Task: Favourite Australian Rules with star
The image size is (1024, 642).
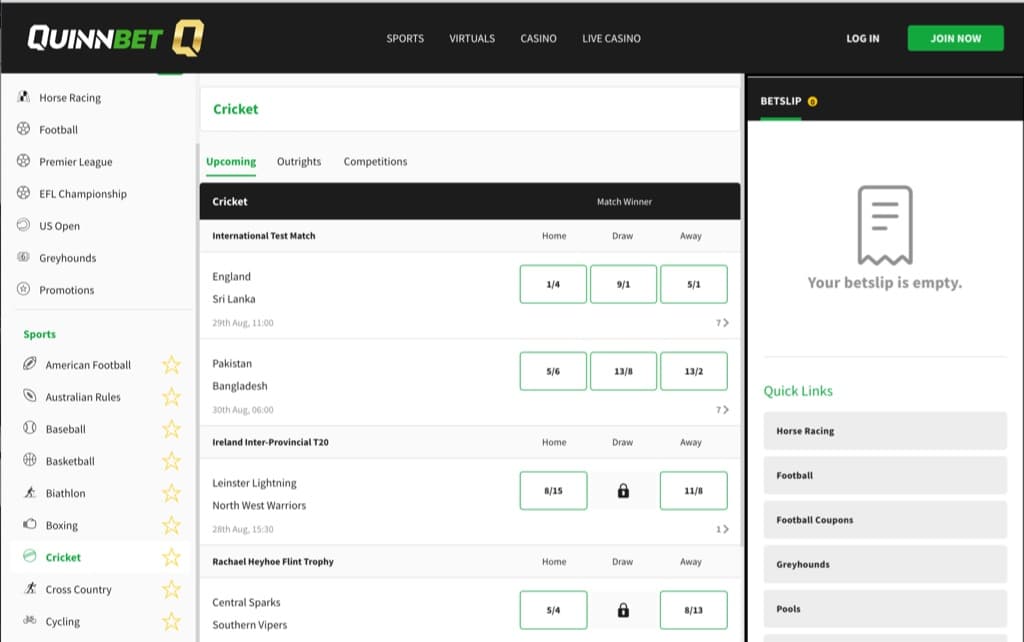Action: (171, 396)
